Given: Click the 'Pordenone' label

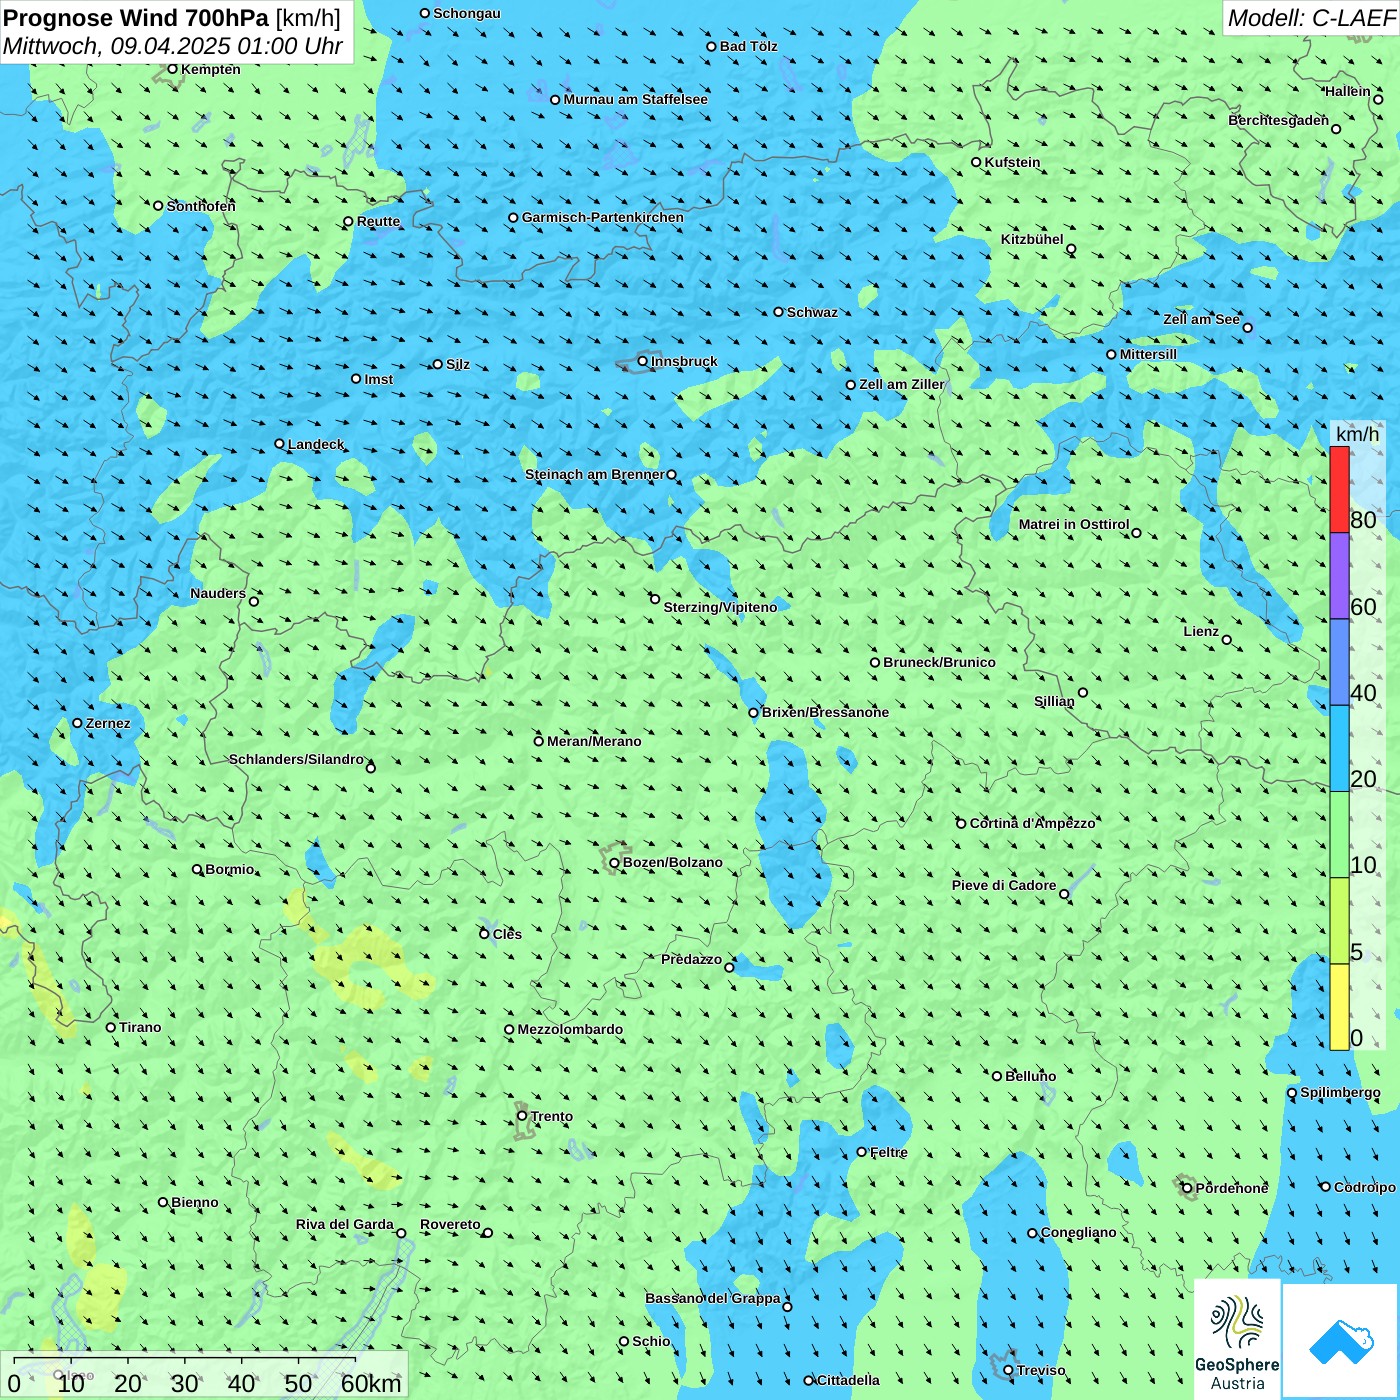Looking at the screenshot, I should (x=1232, y=1188).
